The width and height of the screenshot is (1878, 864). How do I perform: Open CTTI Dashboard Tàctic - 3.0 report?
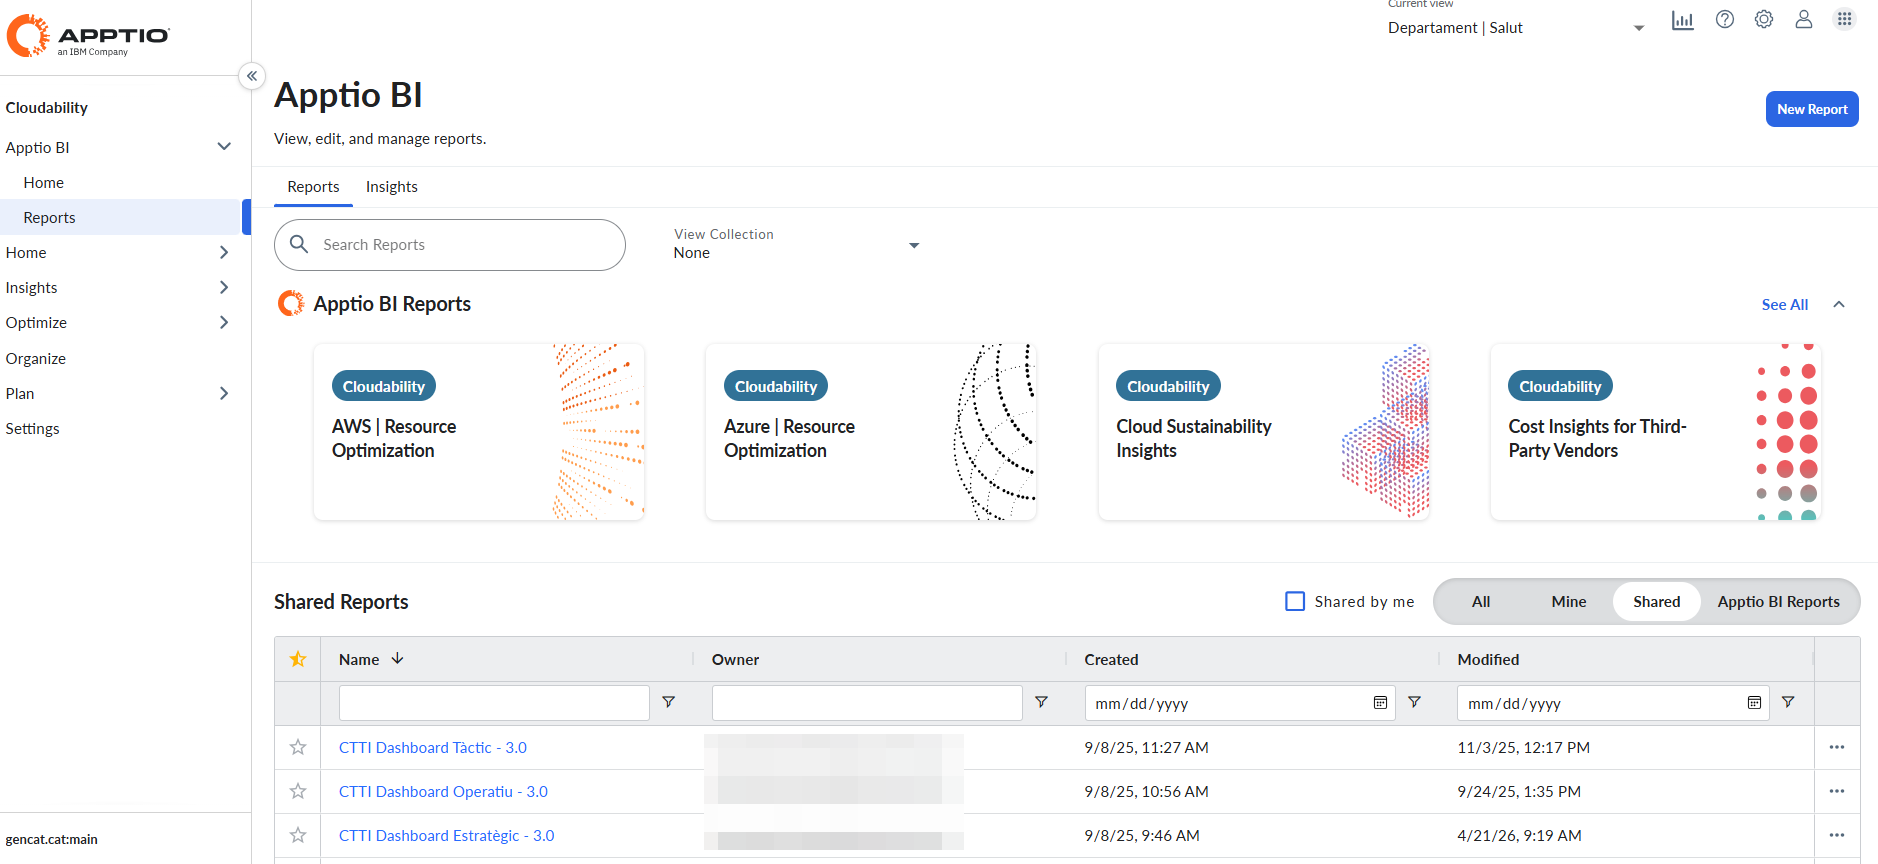tap(433, 747)
